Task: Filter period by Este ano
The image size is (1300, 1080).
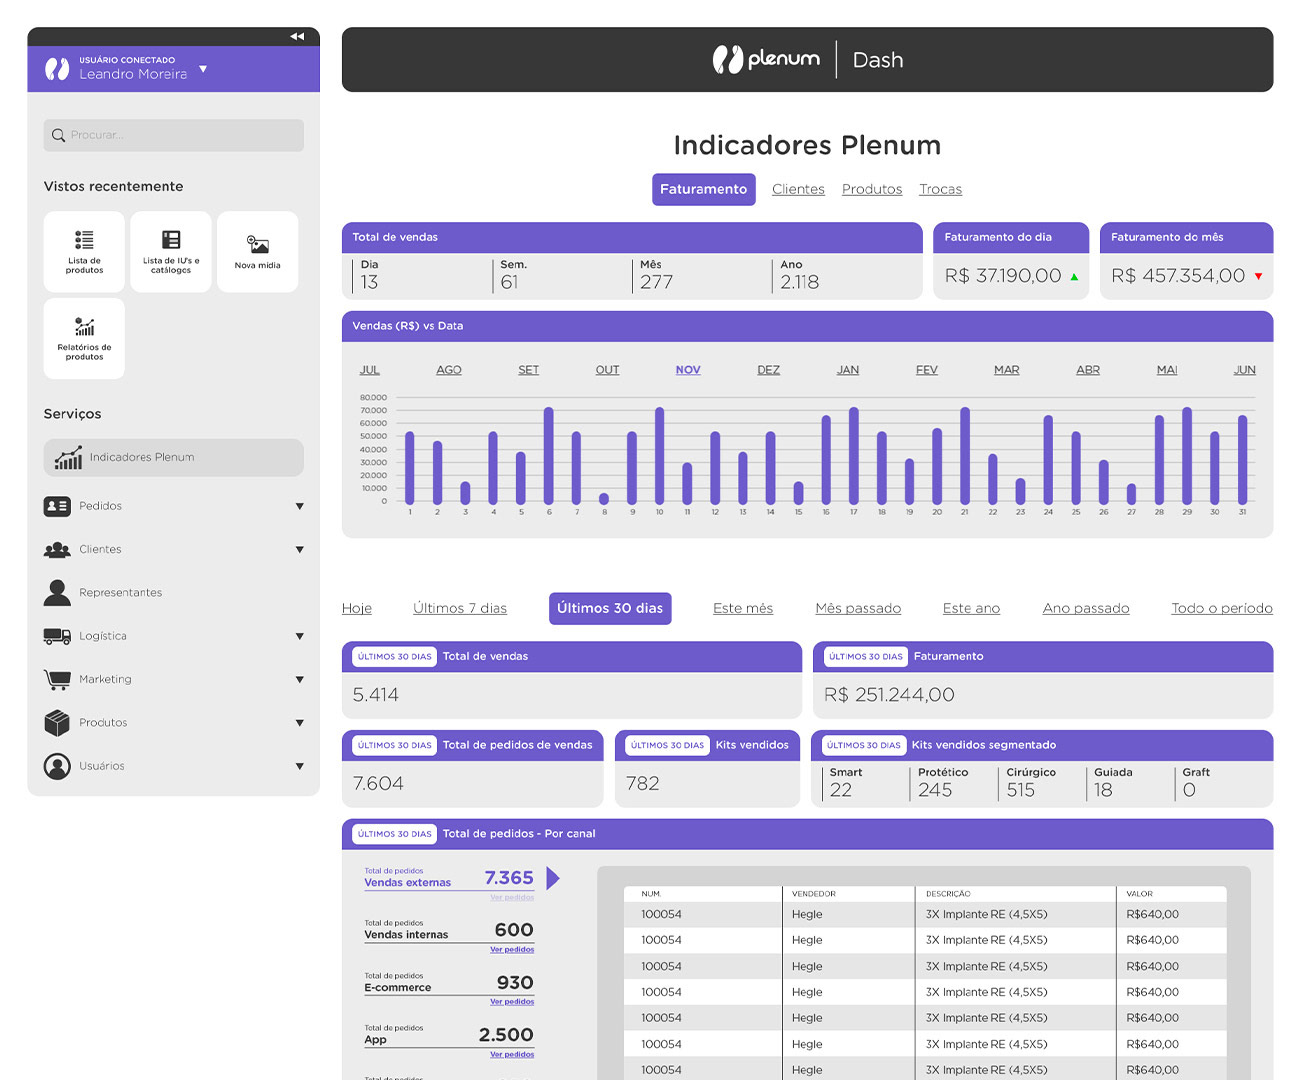Action: [x=971, y=608]
